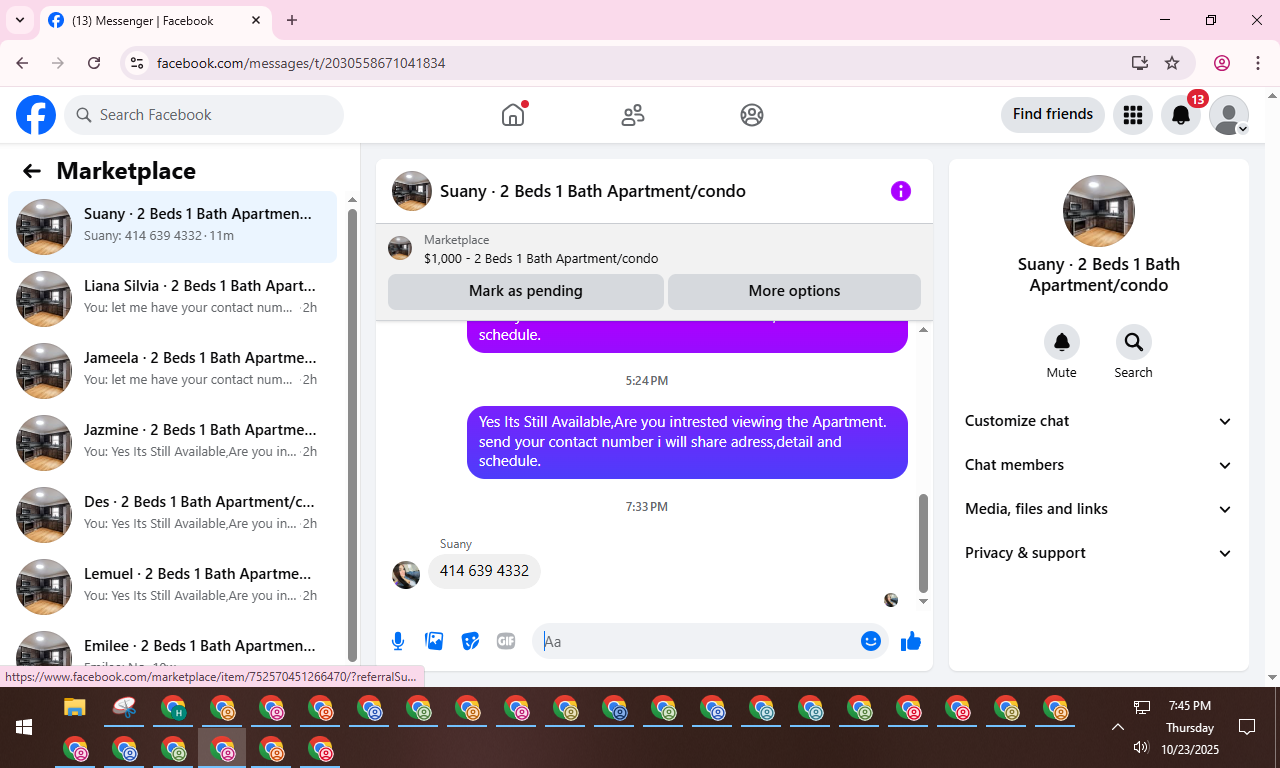This screenshot has height=768, width=1280.
Task: Open the Liana Silvia conversation
Action: (172, 299)
